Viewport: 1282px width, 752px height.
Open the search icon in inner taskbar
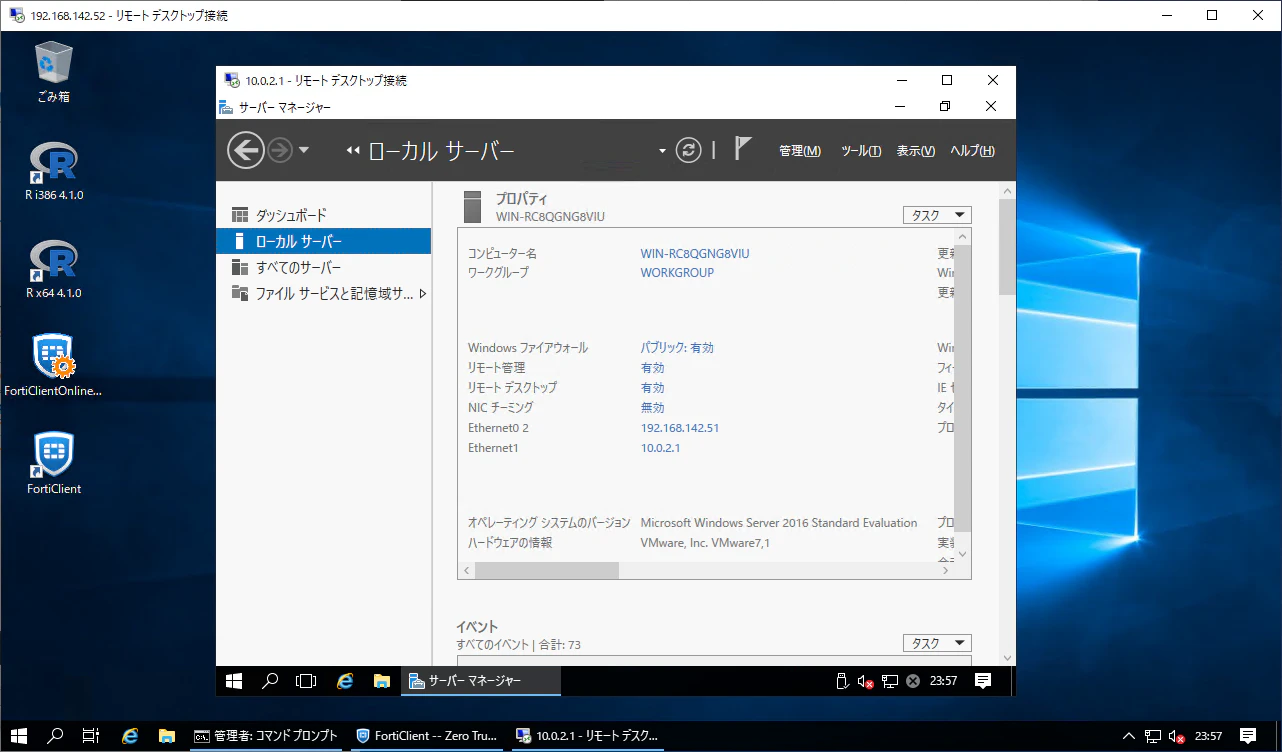pos(270,681)
